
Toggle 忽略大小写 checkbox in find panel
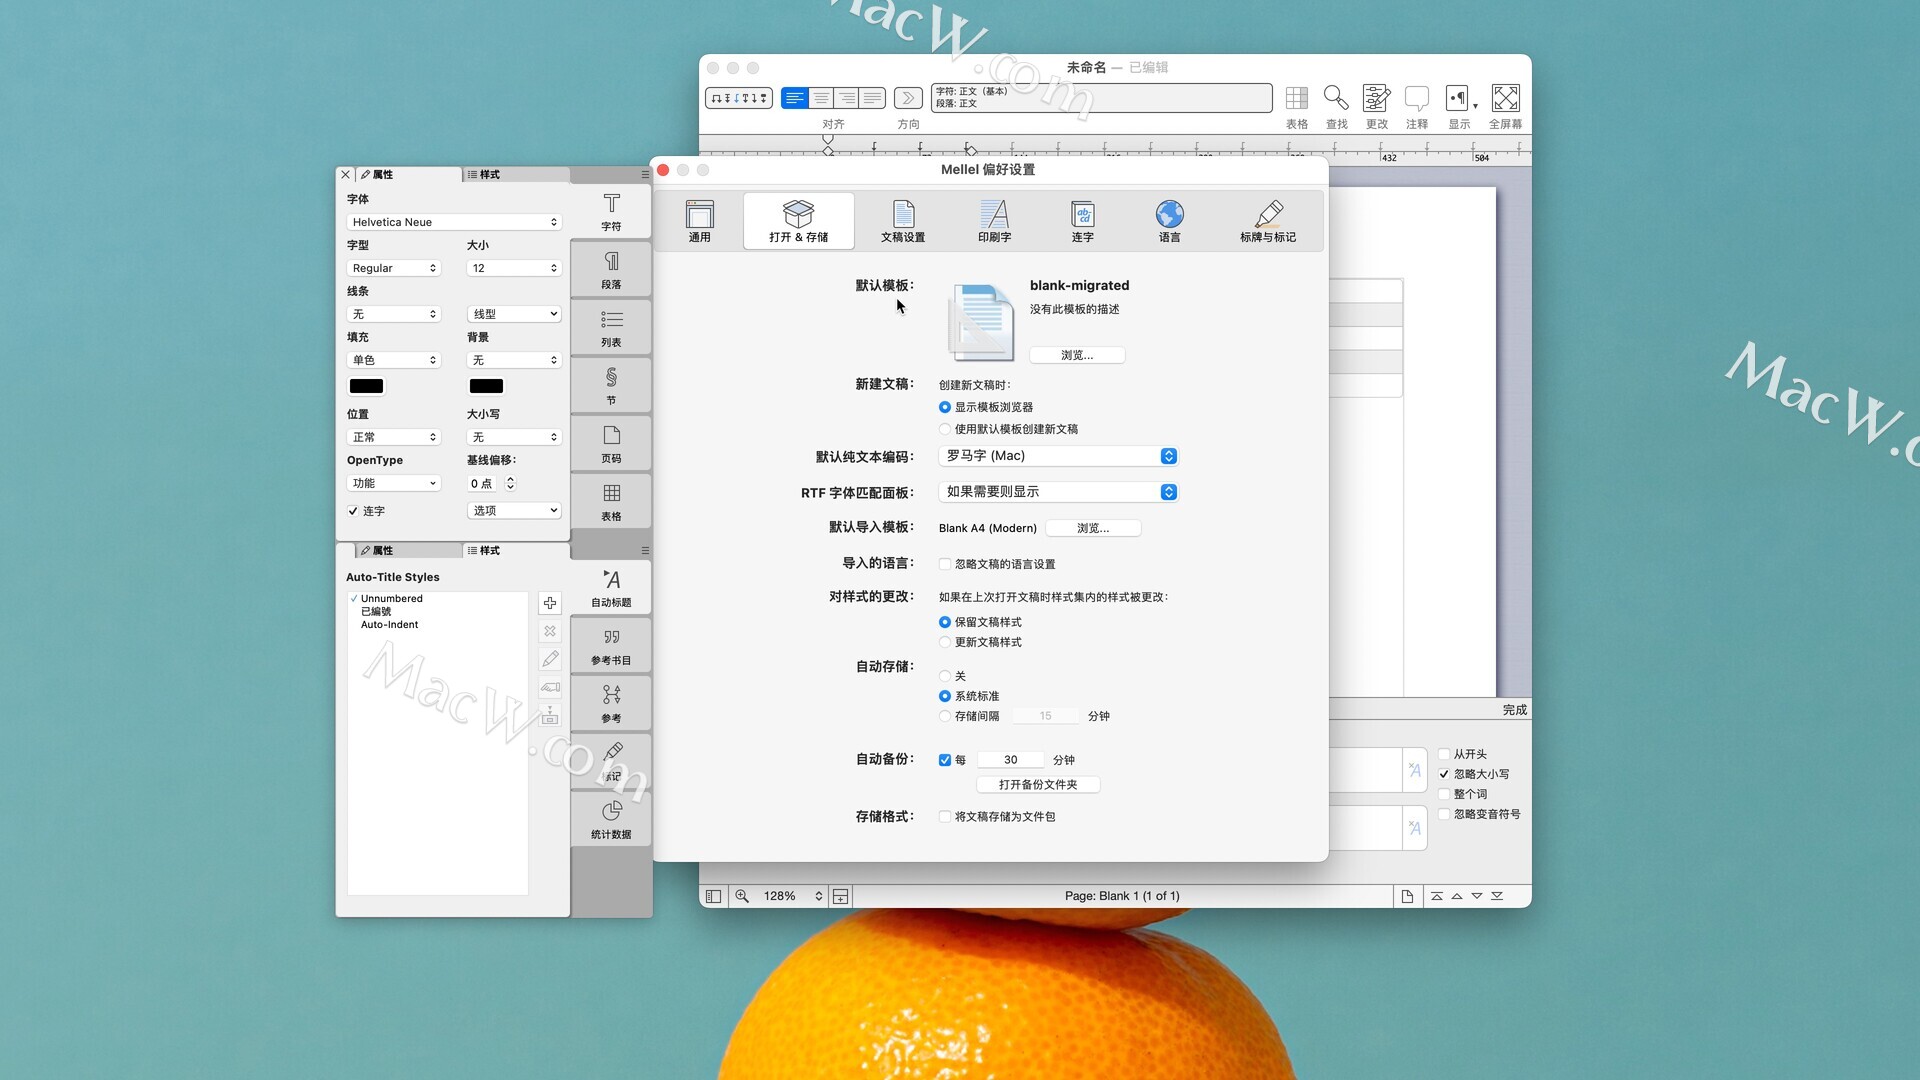pos(1444,774)
